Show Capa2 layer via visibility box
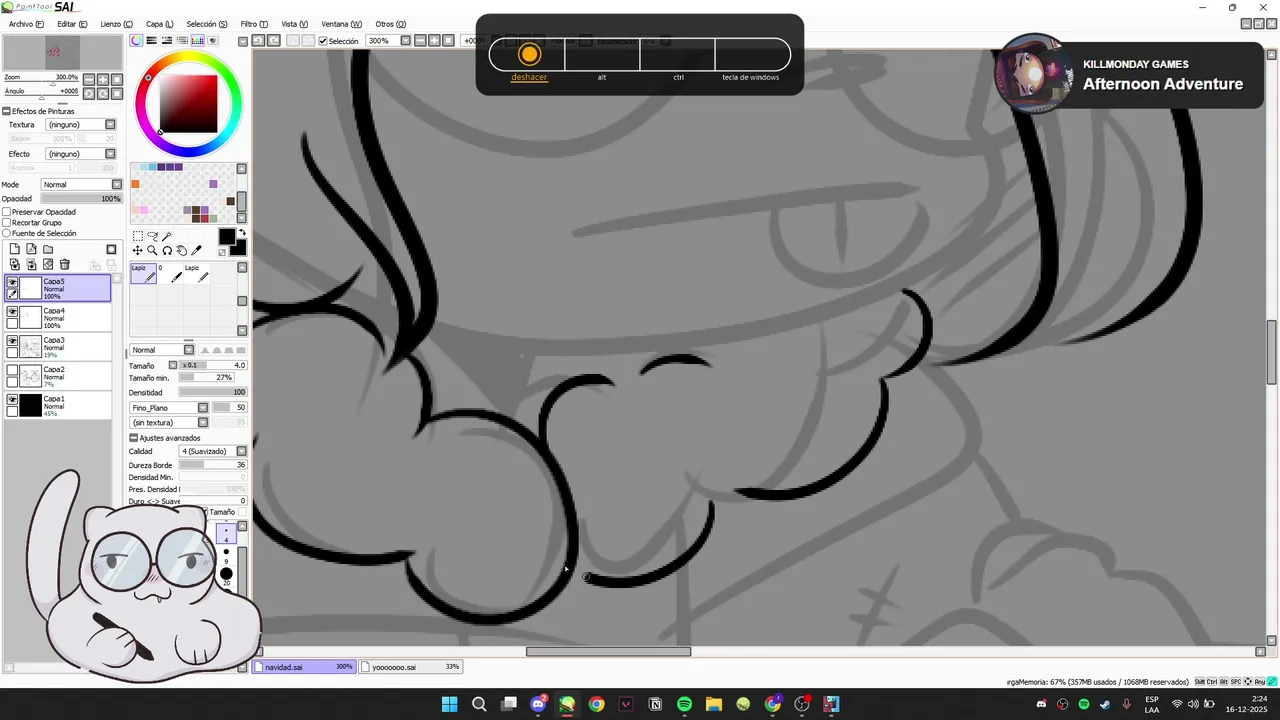1280x720 pixels. pos(12,370)
